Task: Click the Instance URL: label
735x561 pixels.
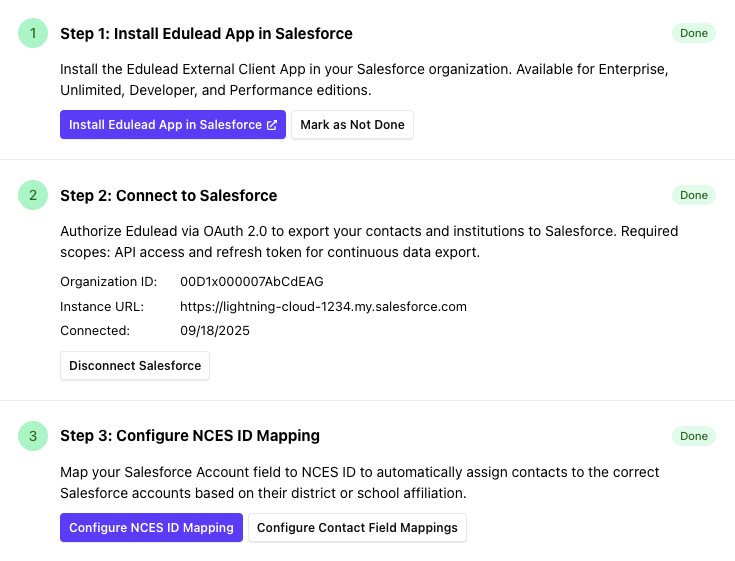Action: tap(102, 307)
